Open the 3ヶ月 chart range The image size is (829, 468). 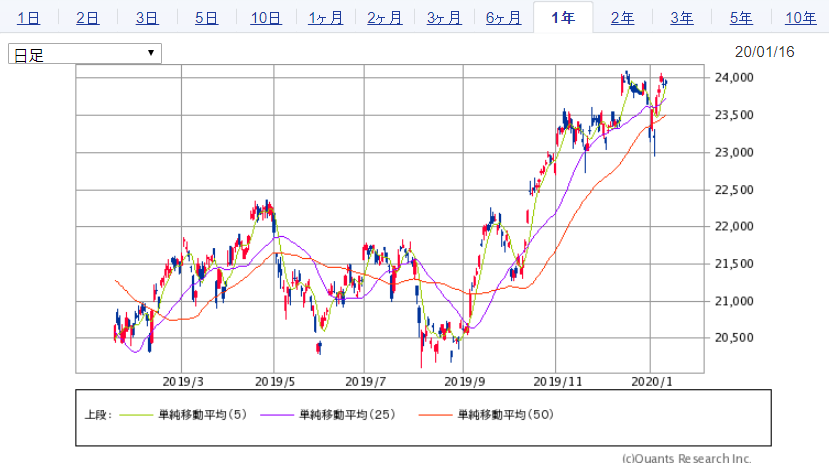click(x=444, y=18)
